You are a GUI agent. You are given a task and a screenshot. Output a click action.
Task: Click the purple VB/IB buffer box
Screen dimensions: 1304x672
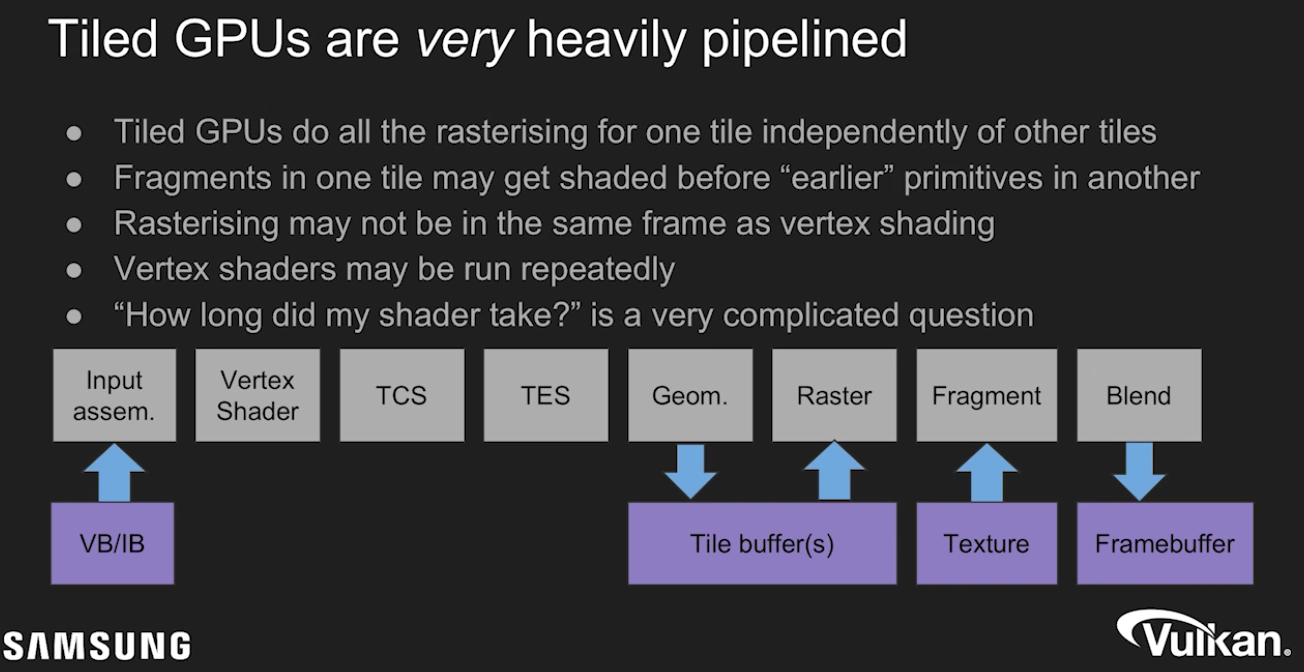(112, 543)
